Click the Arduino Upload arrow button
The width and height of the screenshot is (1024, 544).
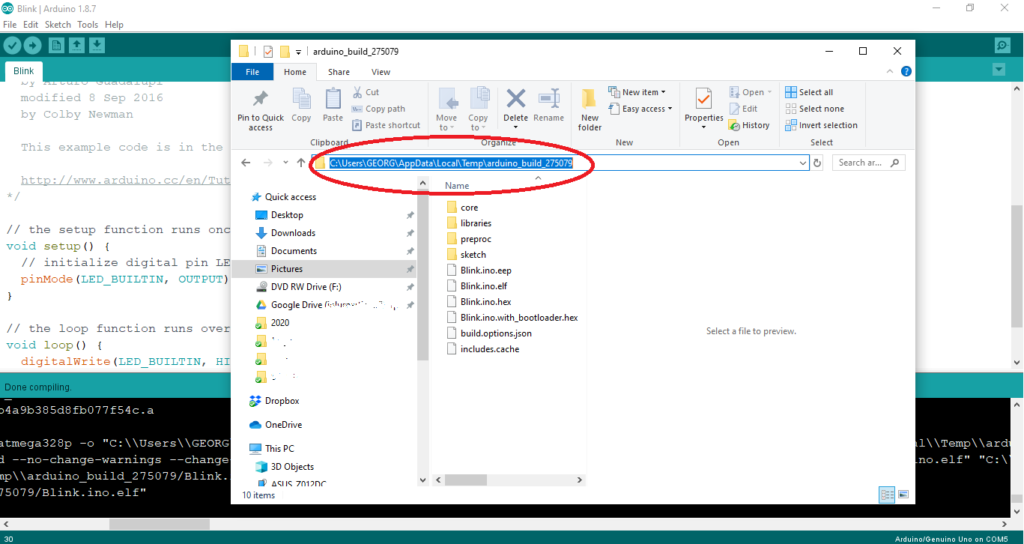[x=33, y=45]
